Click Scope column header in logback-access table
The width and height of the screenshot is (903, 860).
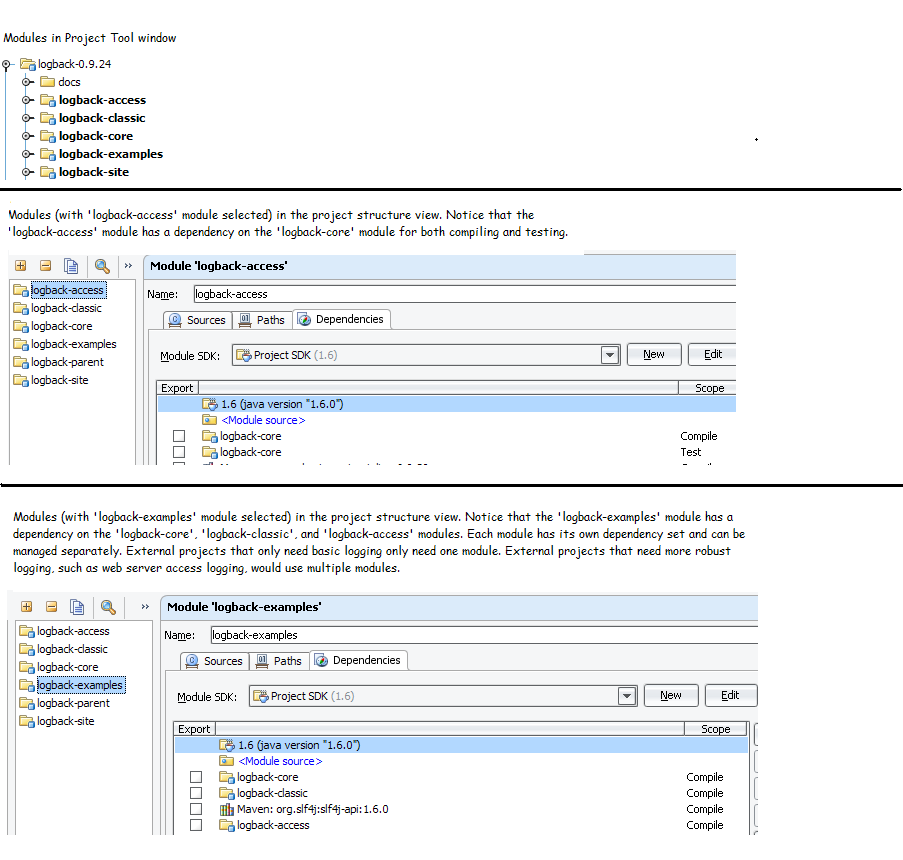(709, 388)
